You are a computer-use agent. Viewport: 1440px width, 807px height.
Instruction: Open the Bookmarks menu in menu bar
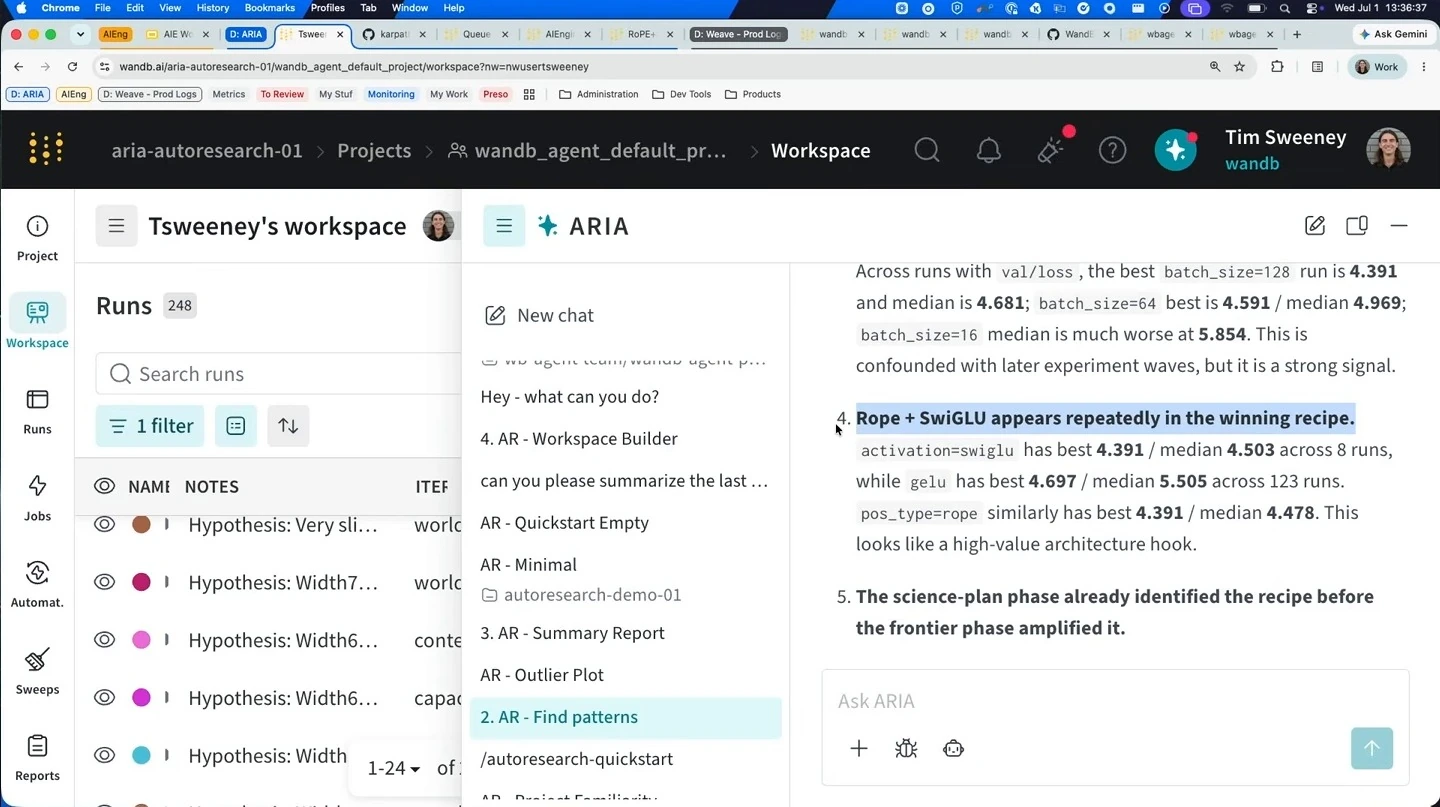pyautogui.click(x=270, y=8)
